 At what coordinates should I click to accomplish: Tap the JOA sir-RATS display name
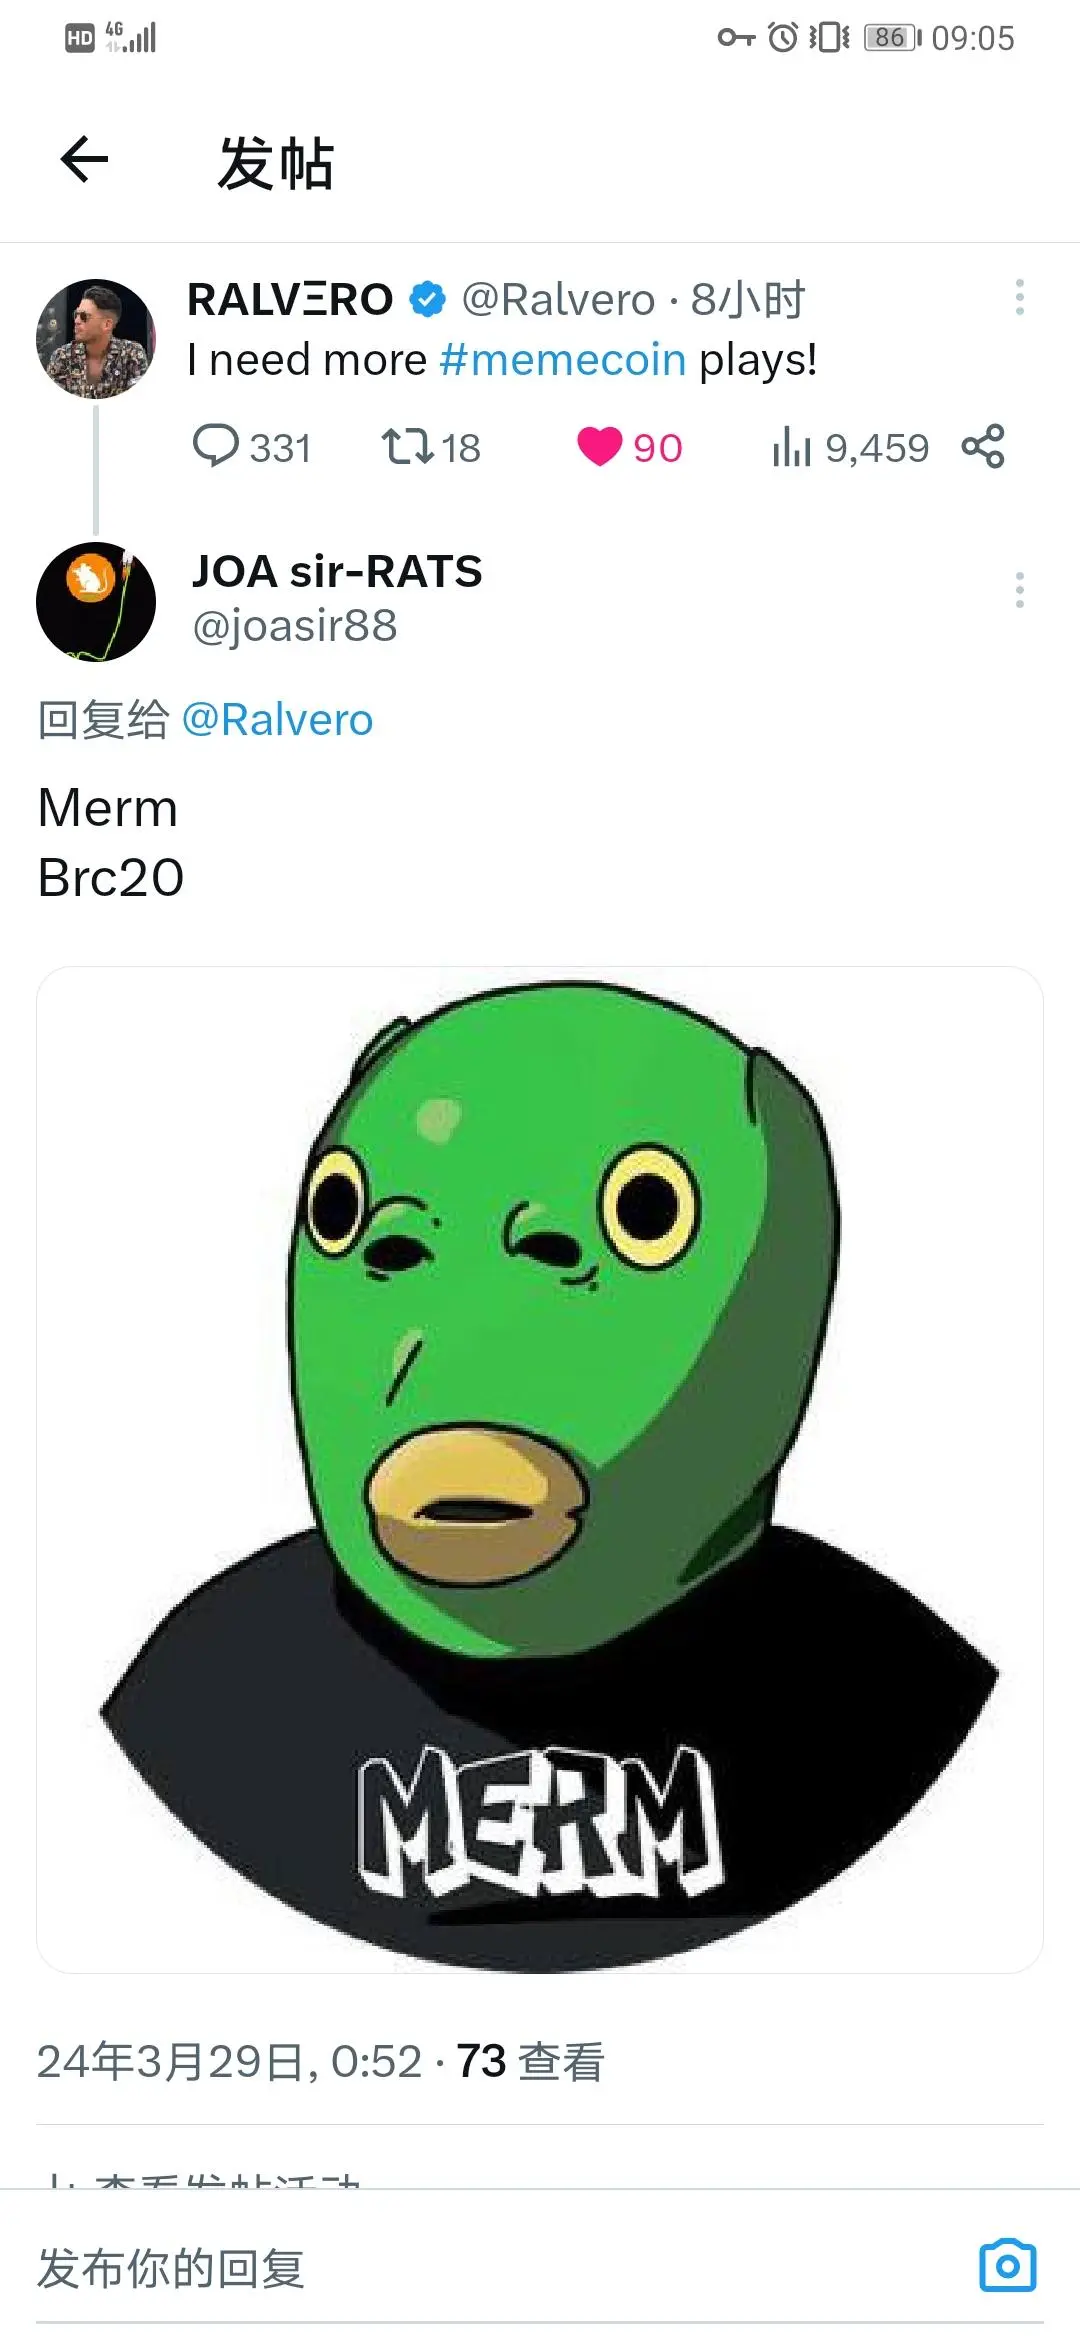pos(337,572)
